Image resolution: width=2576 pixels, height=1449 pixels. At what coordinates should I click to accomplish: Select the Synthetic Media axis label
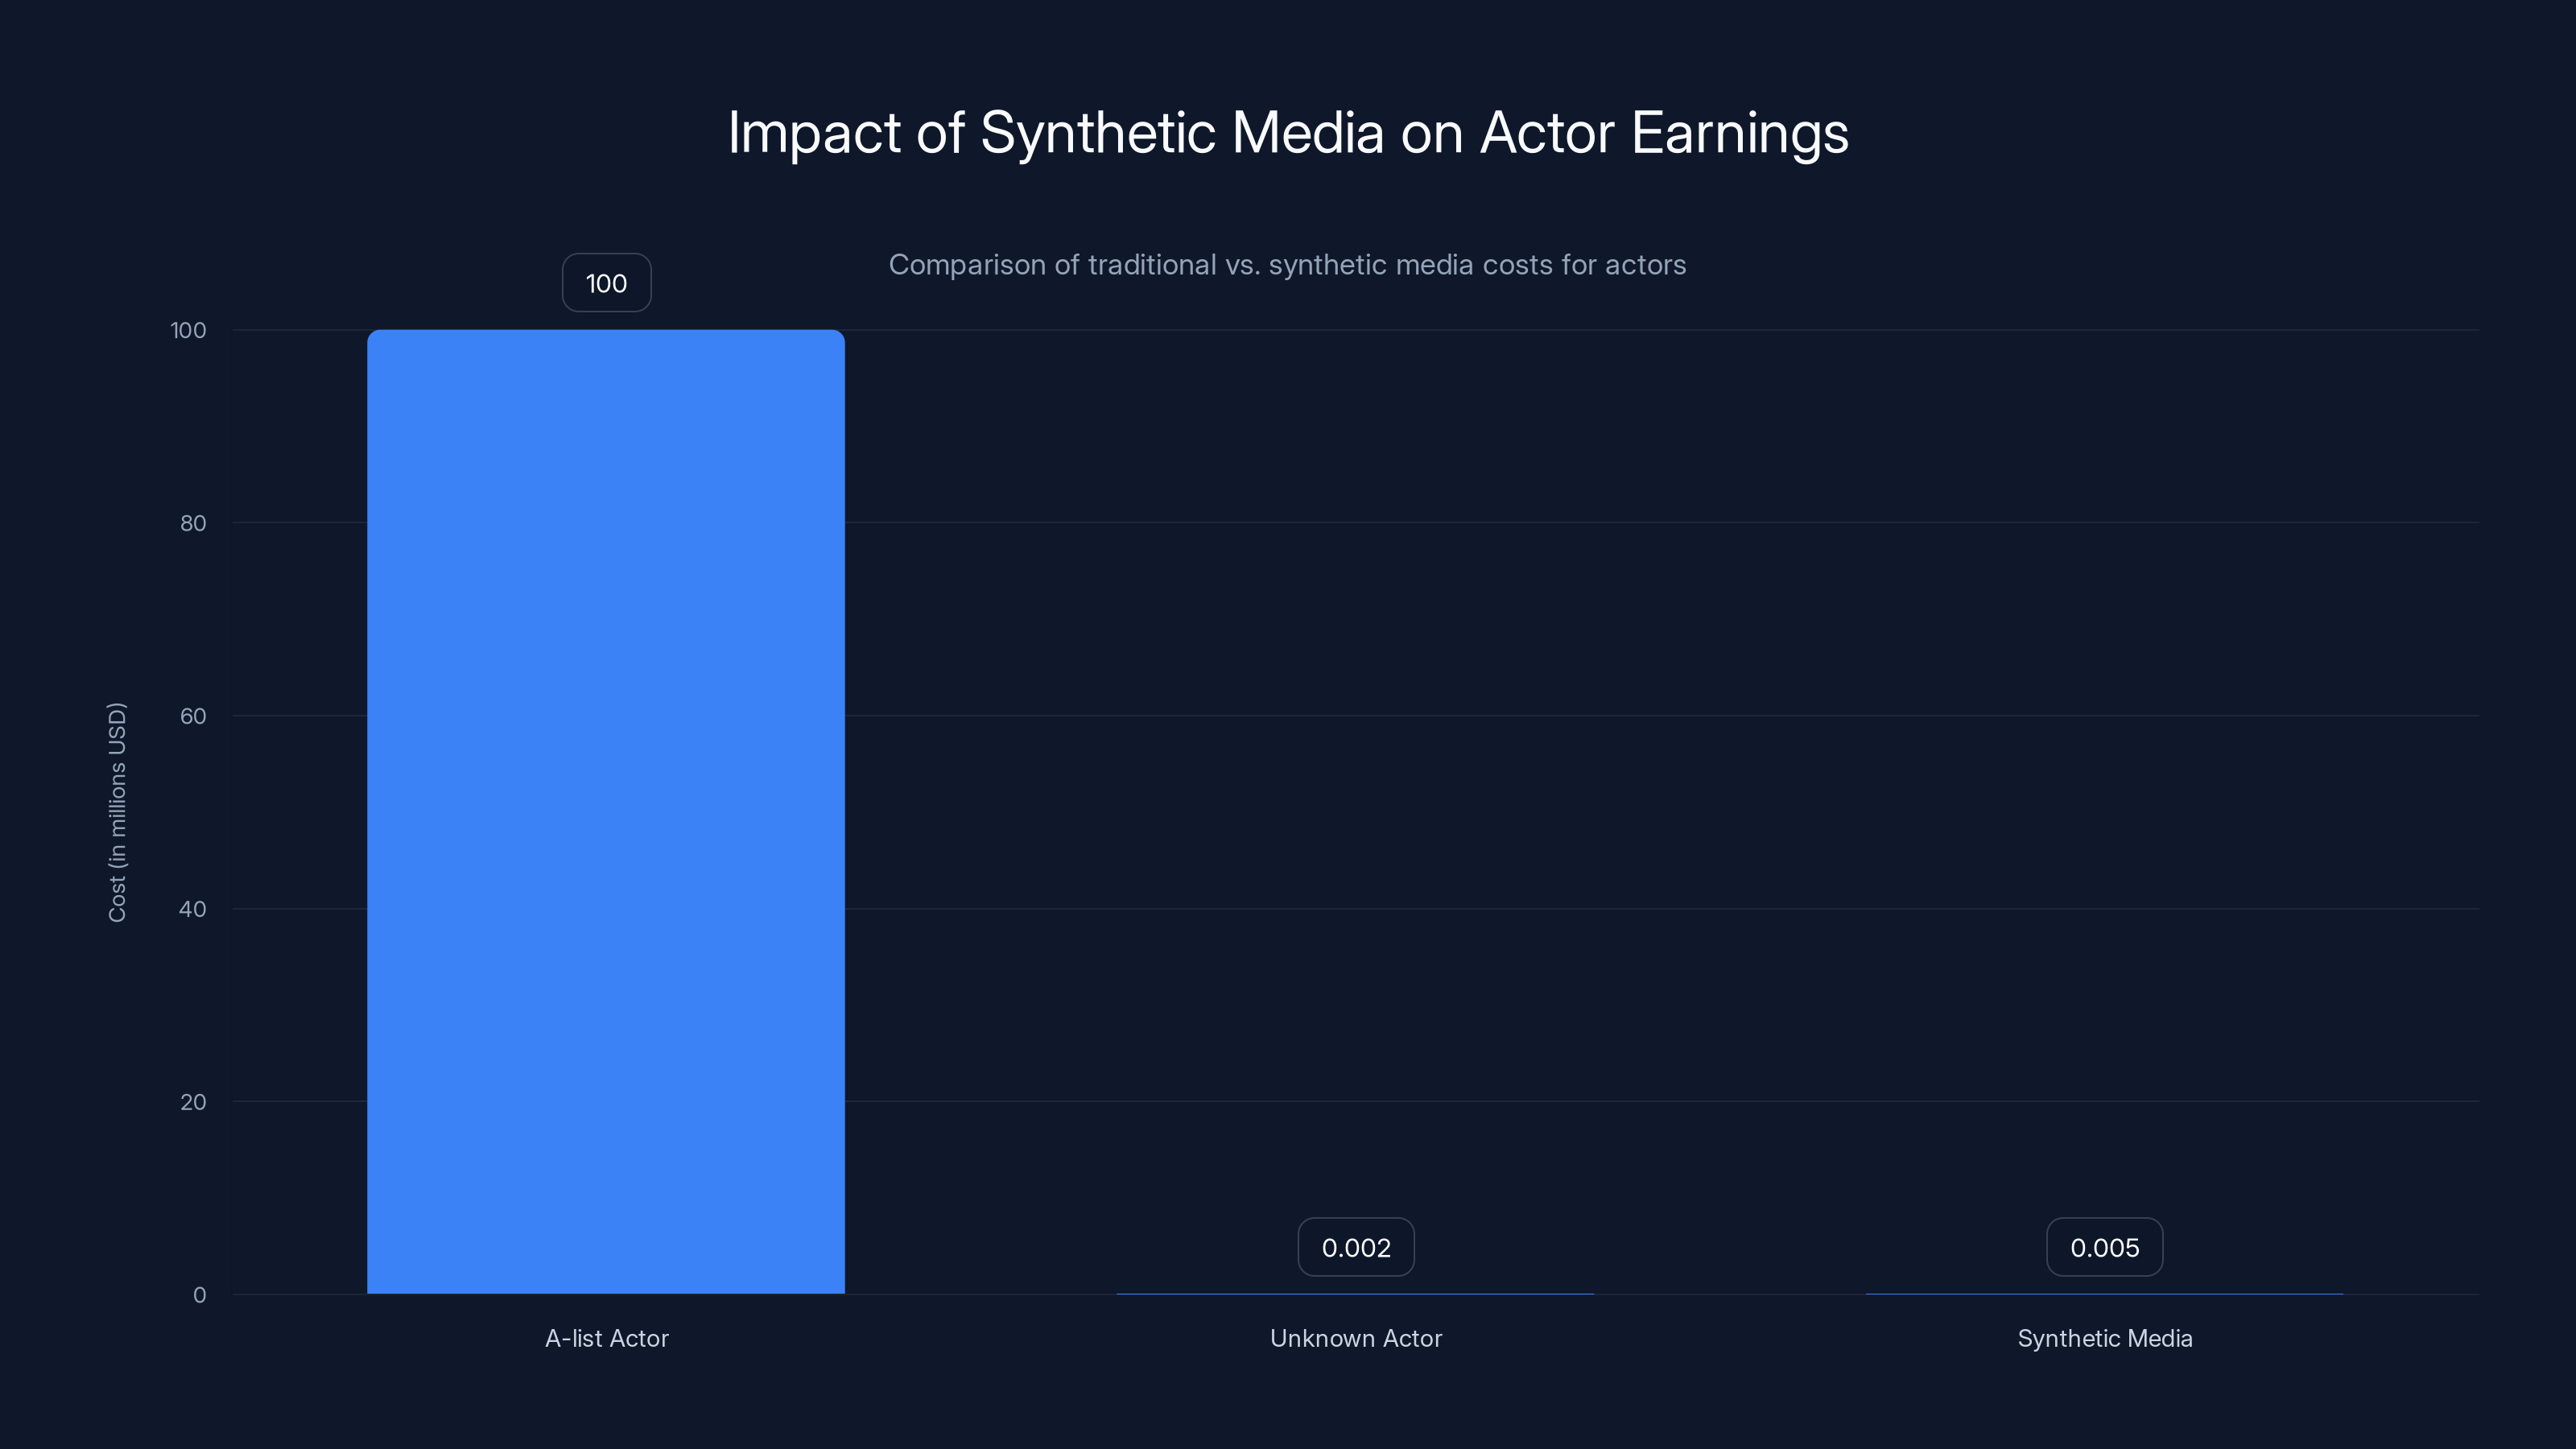pyautogui.click(x=2104, y=1338)
